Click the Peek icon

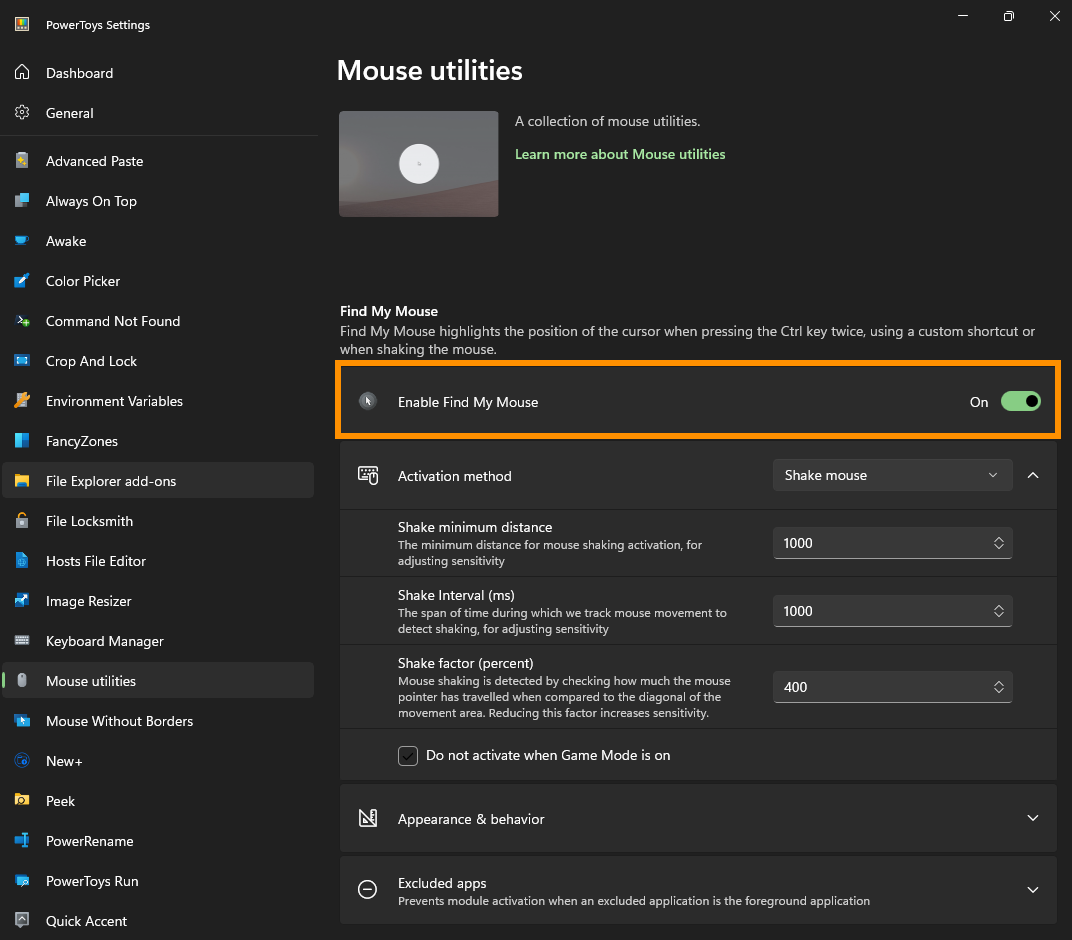click(x=22, y=801)
